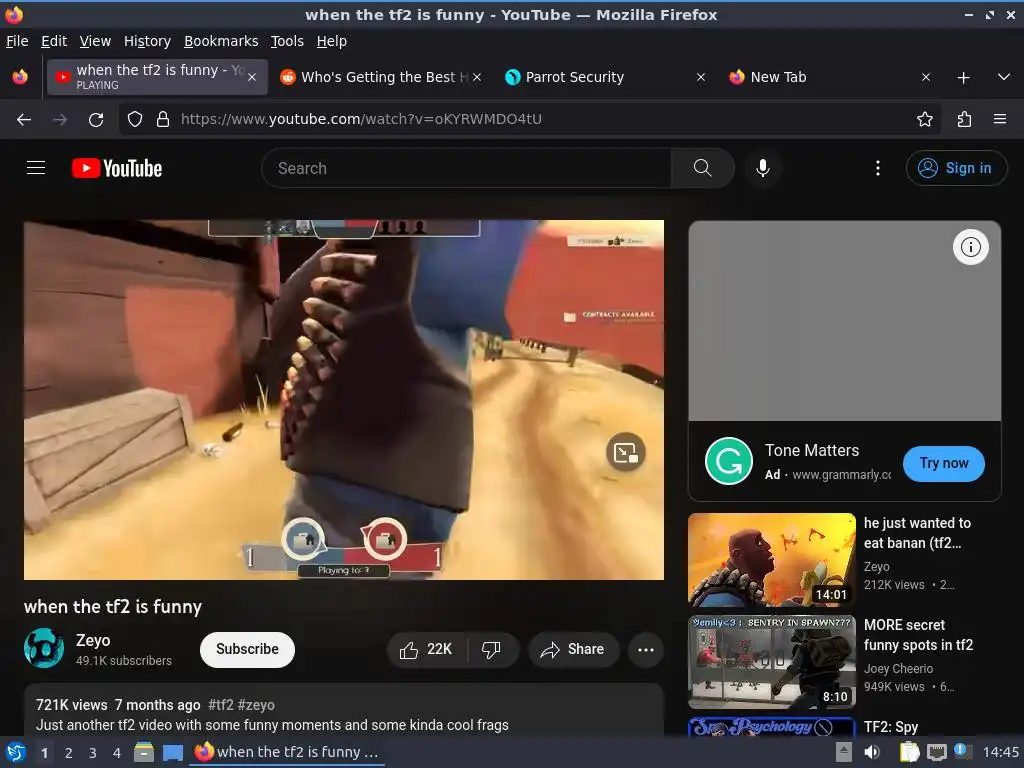This screenshot has height=768, width=1024.
Task: Click the address bar URL
Action: click(361, 120)
